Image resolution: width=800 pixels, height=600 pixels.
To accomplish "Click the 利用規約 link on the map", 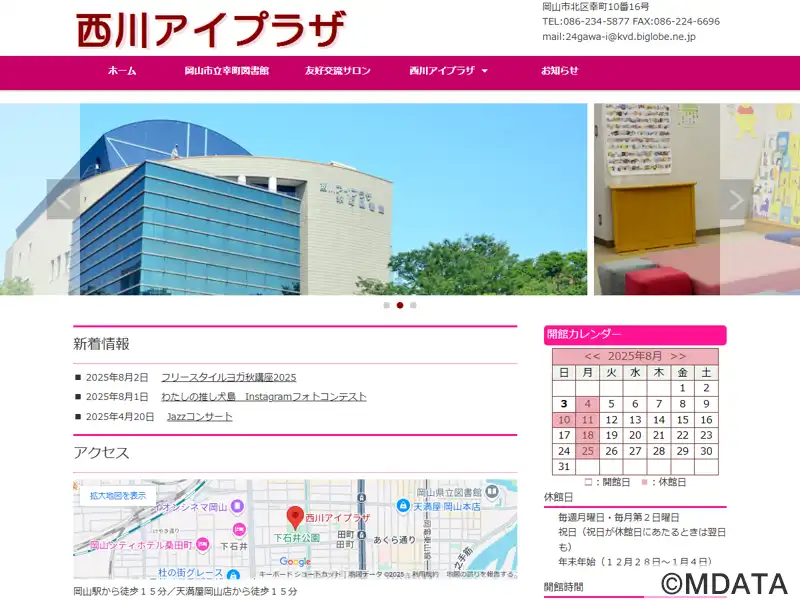I will 426,574.
